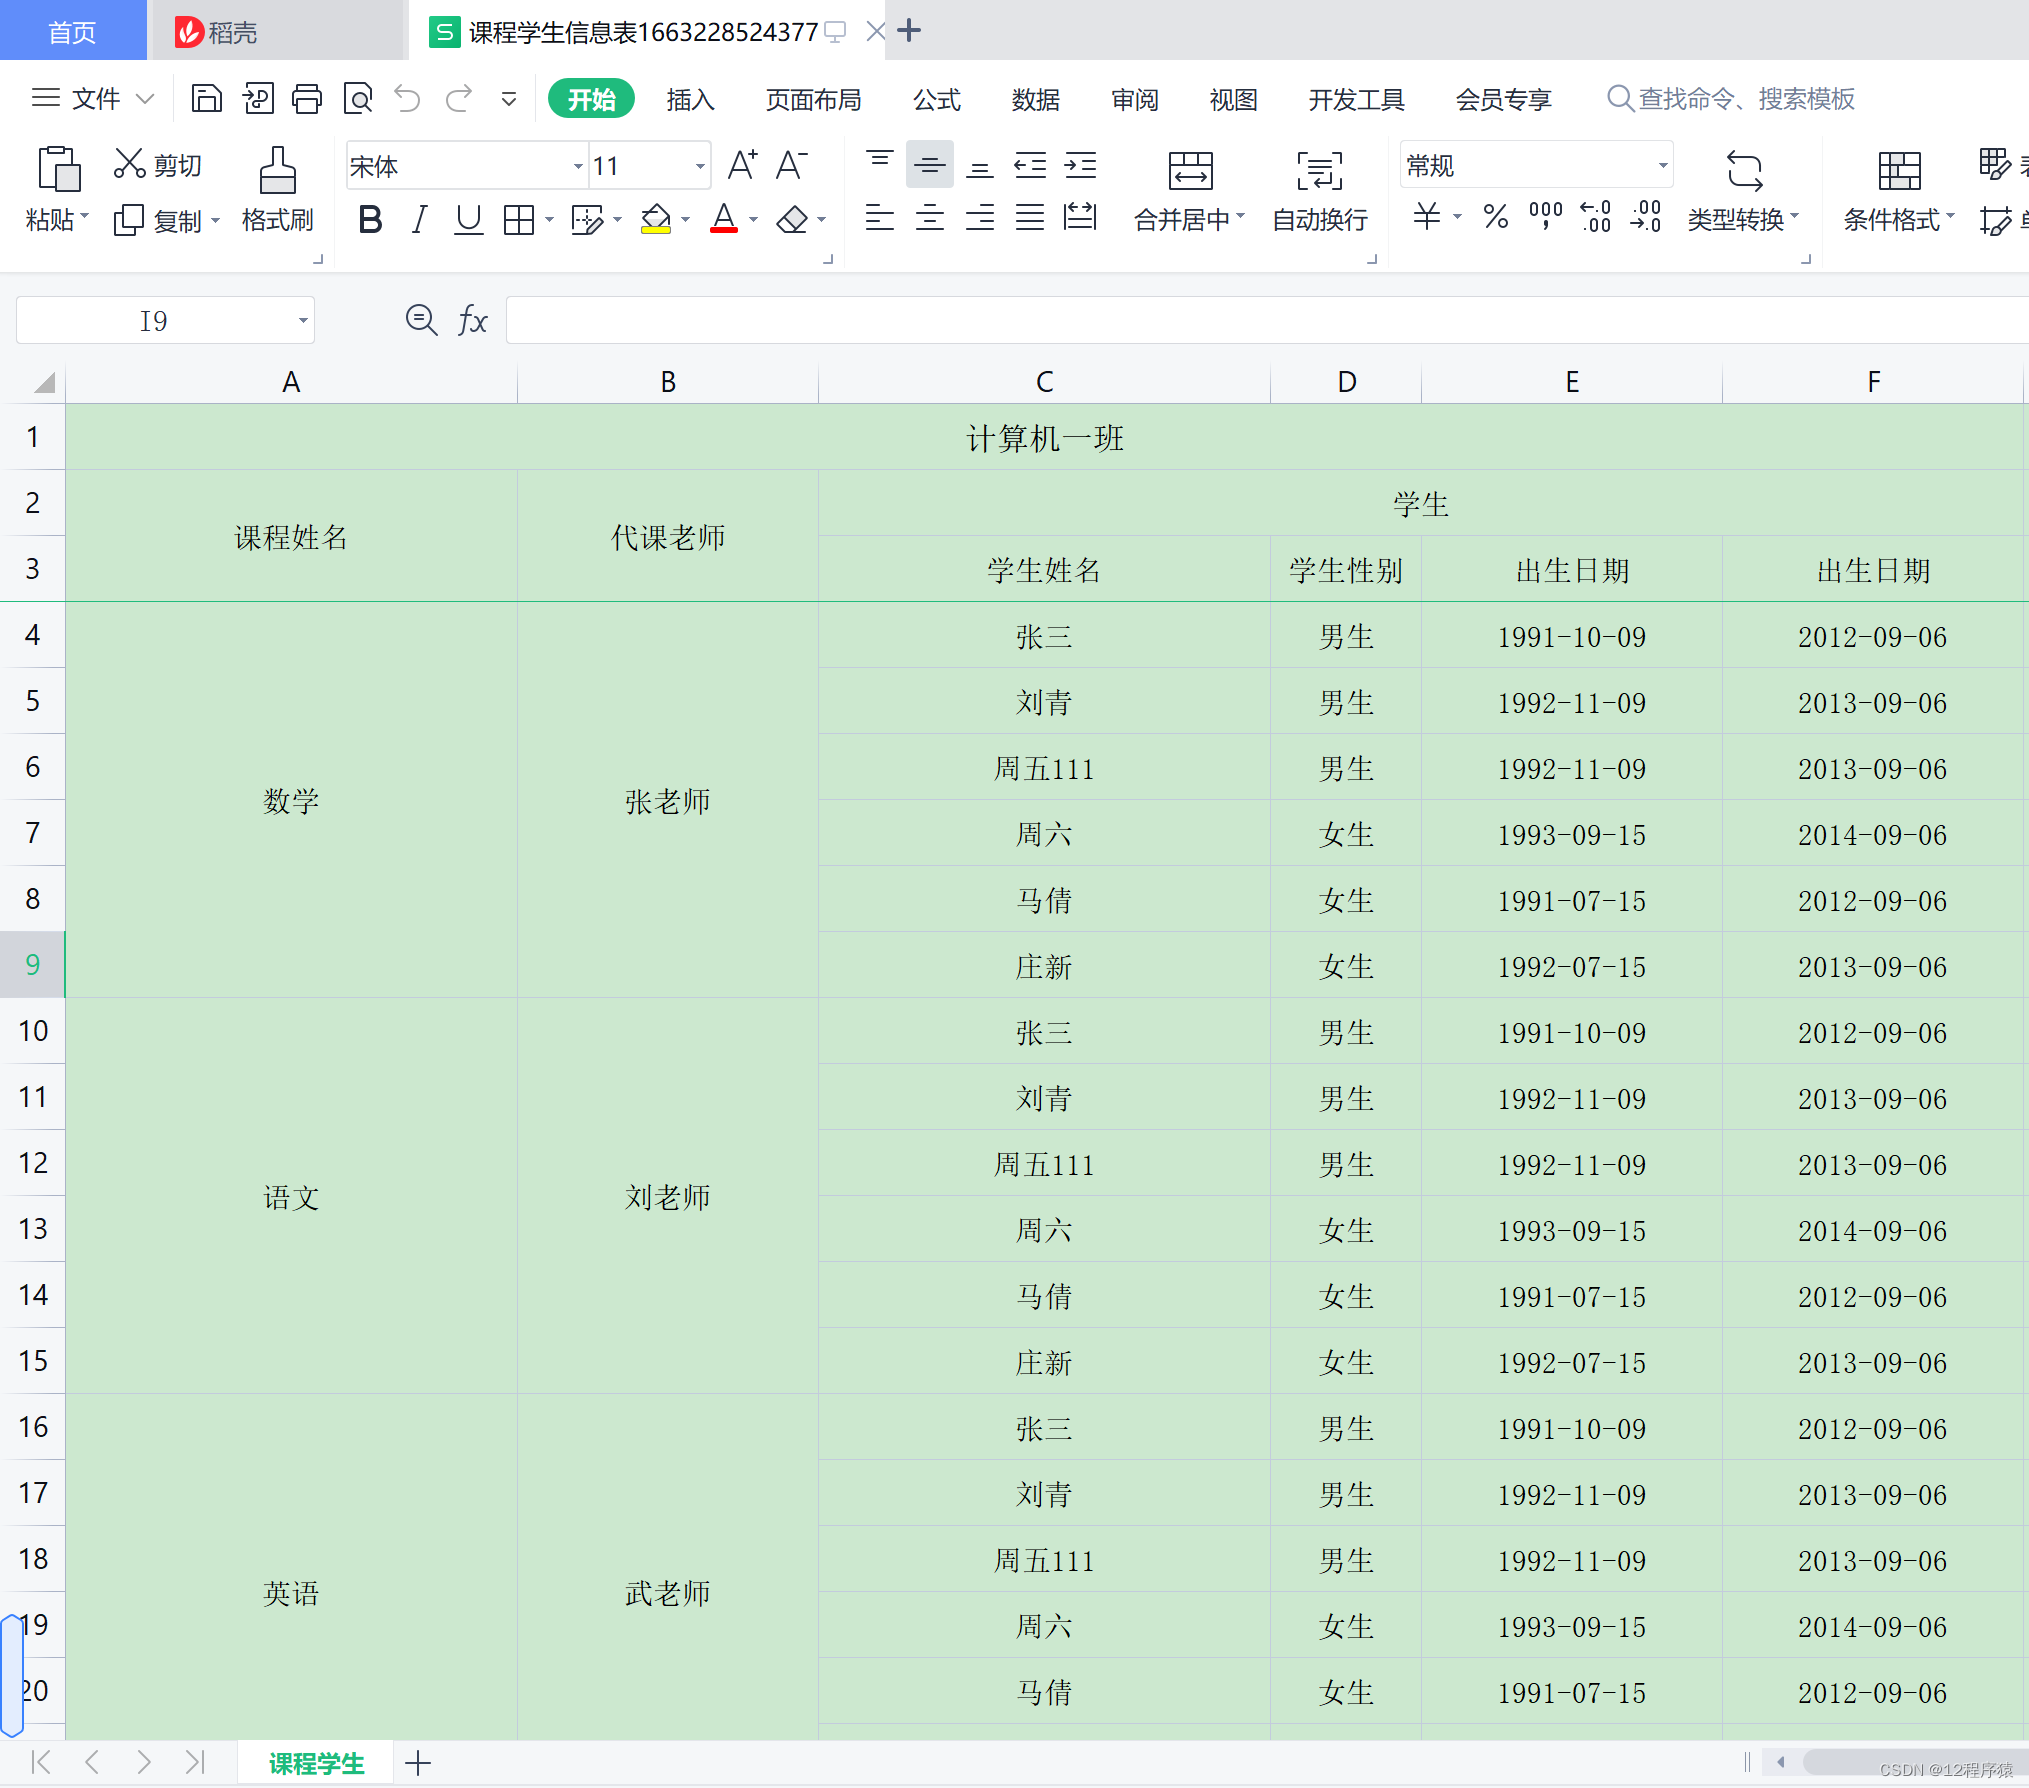Open the font name 宋体 dropdown
Viewport: 2029px width, 1788px height.
[x=578, y=166]
